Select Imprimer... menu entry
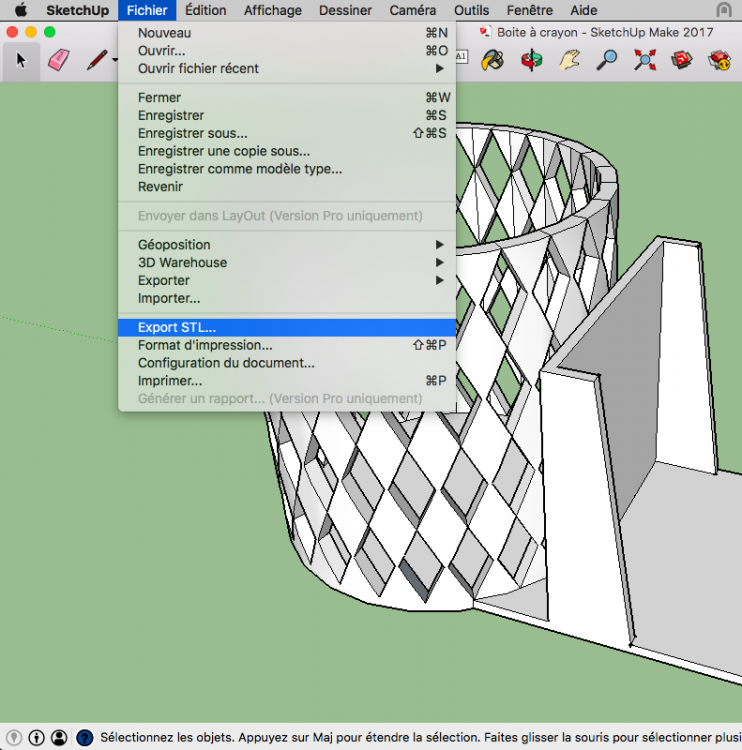 tap(287, 381)
